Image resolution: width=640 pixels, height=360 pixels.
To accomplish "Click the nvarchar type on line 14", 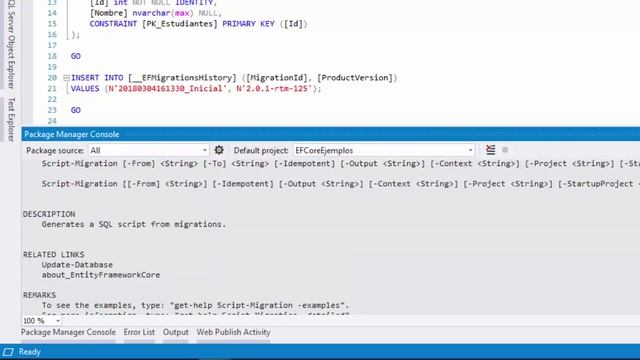I will tap(151, 13).
